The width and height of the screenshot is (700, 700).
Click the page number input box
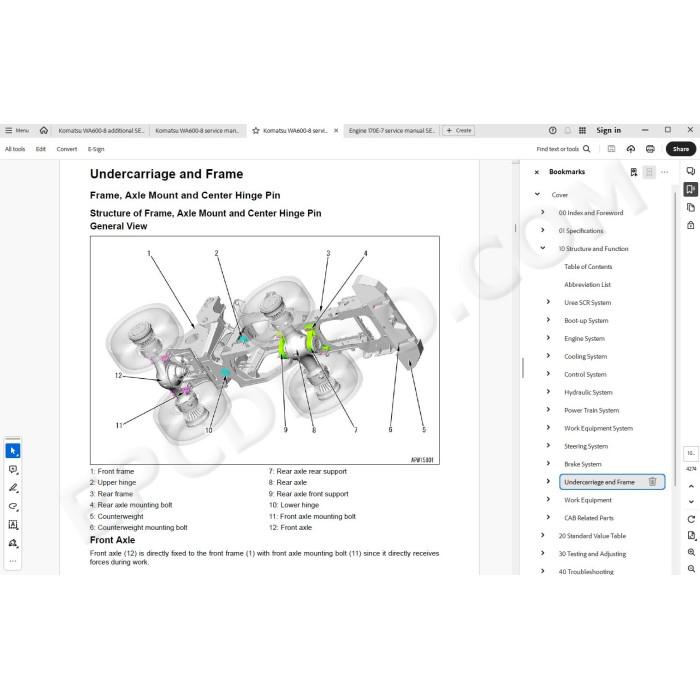691,453
